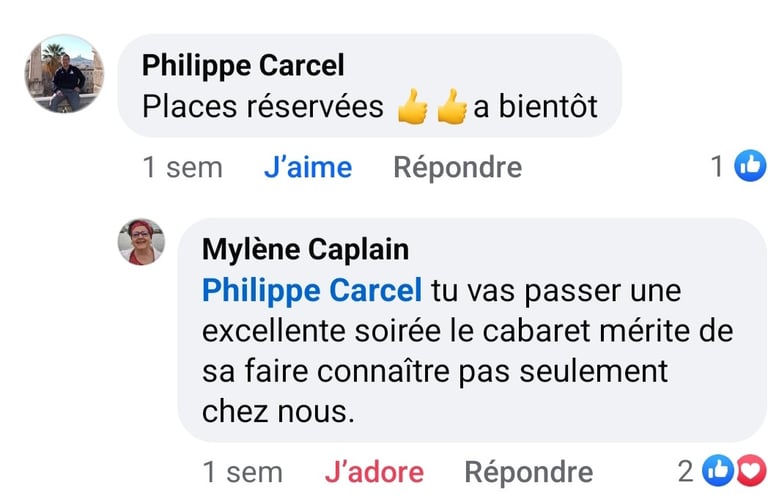Click Répondre under Mylène's reply

[528, 471]
